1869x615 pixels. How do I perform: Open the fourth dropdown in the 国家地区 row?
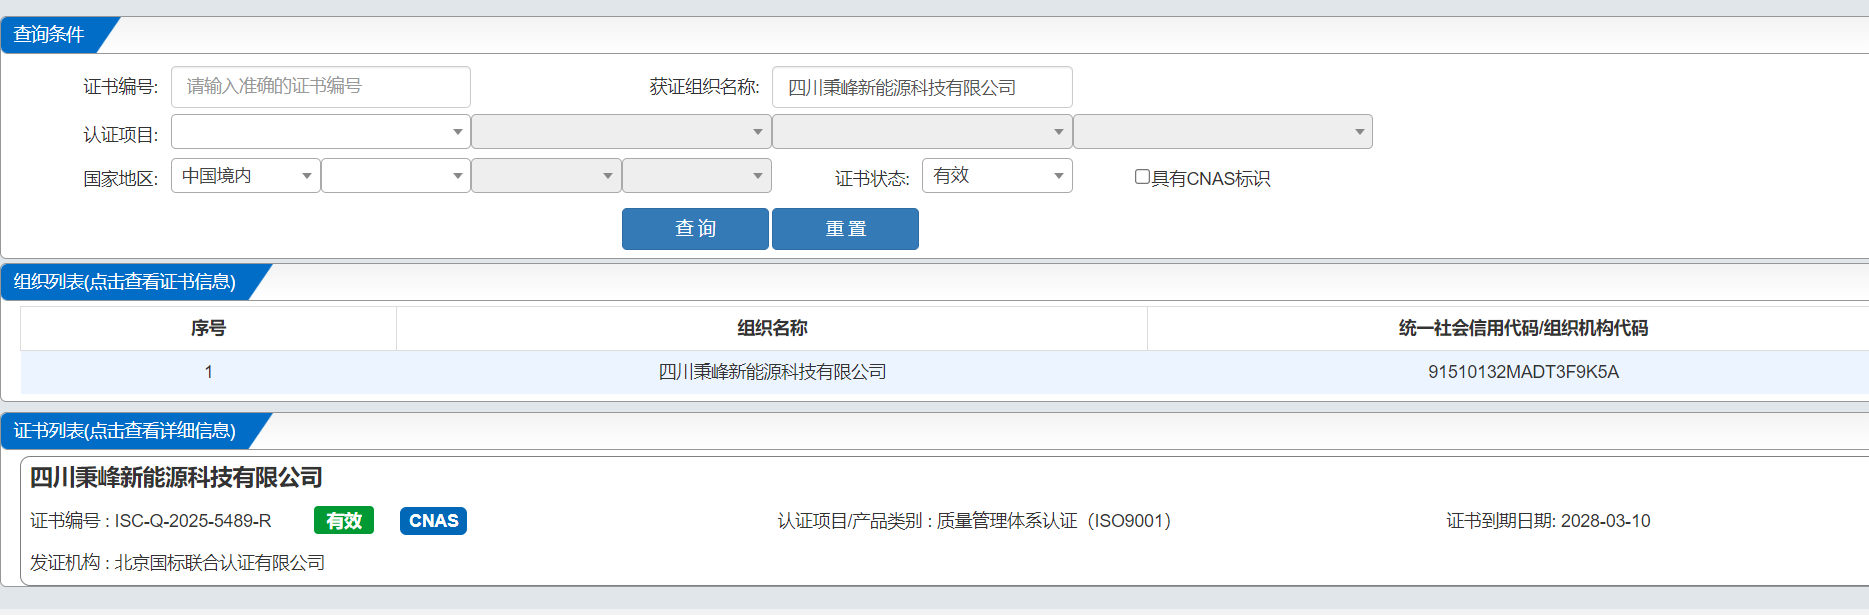[697, 176]
